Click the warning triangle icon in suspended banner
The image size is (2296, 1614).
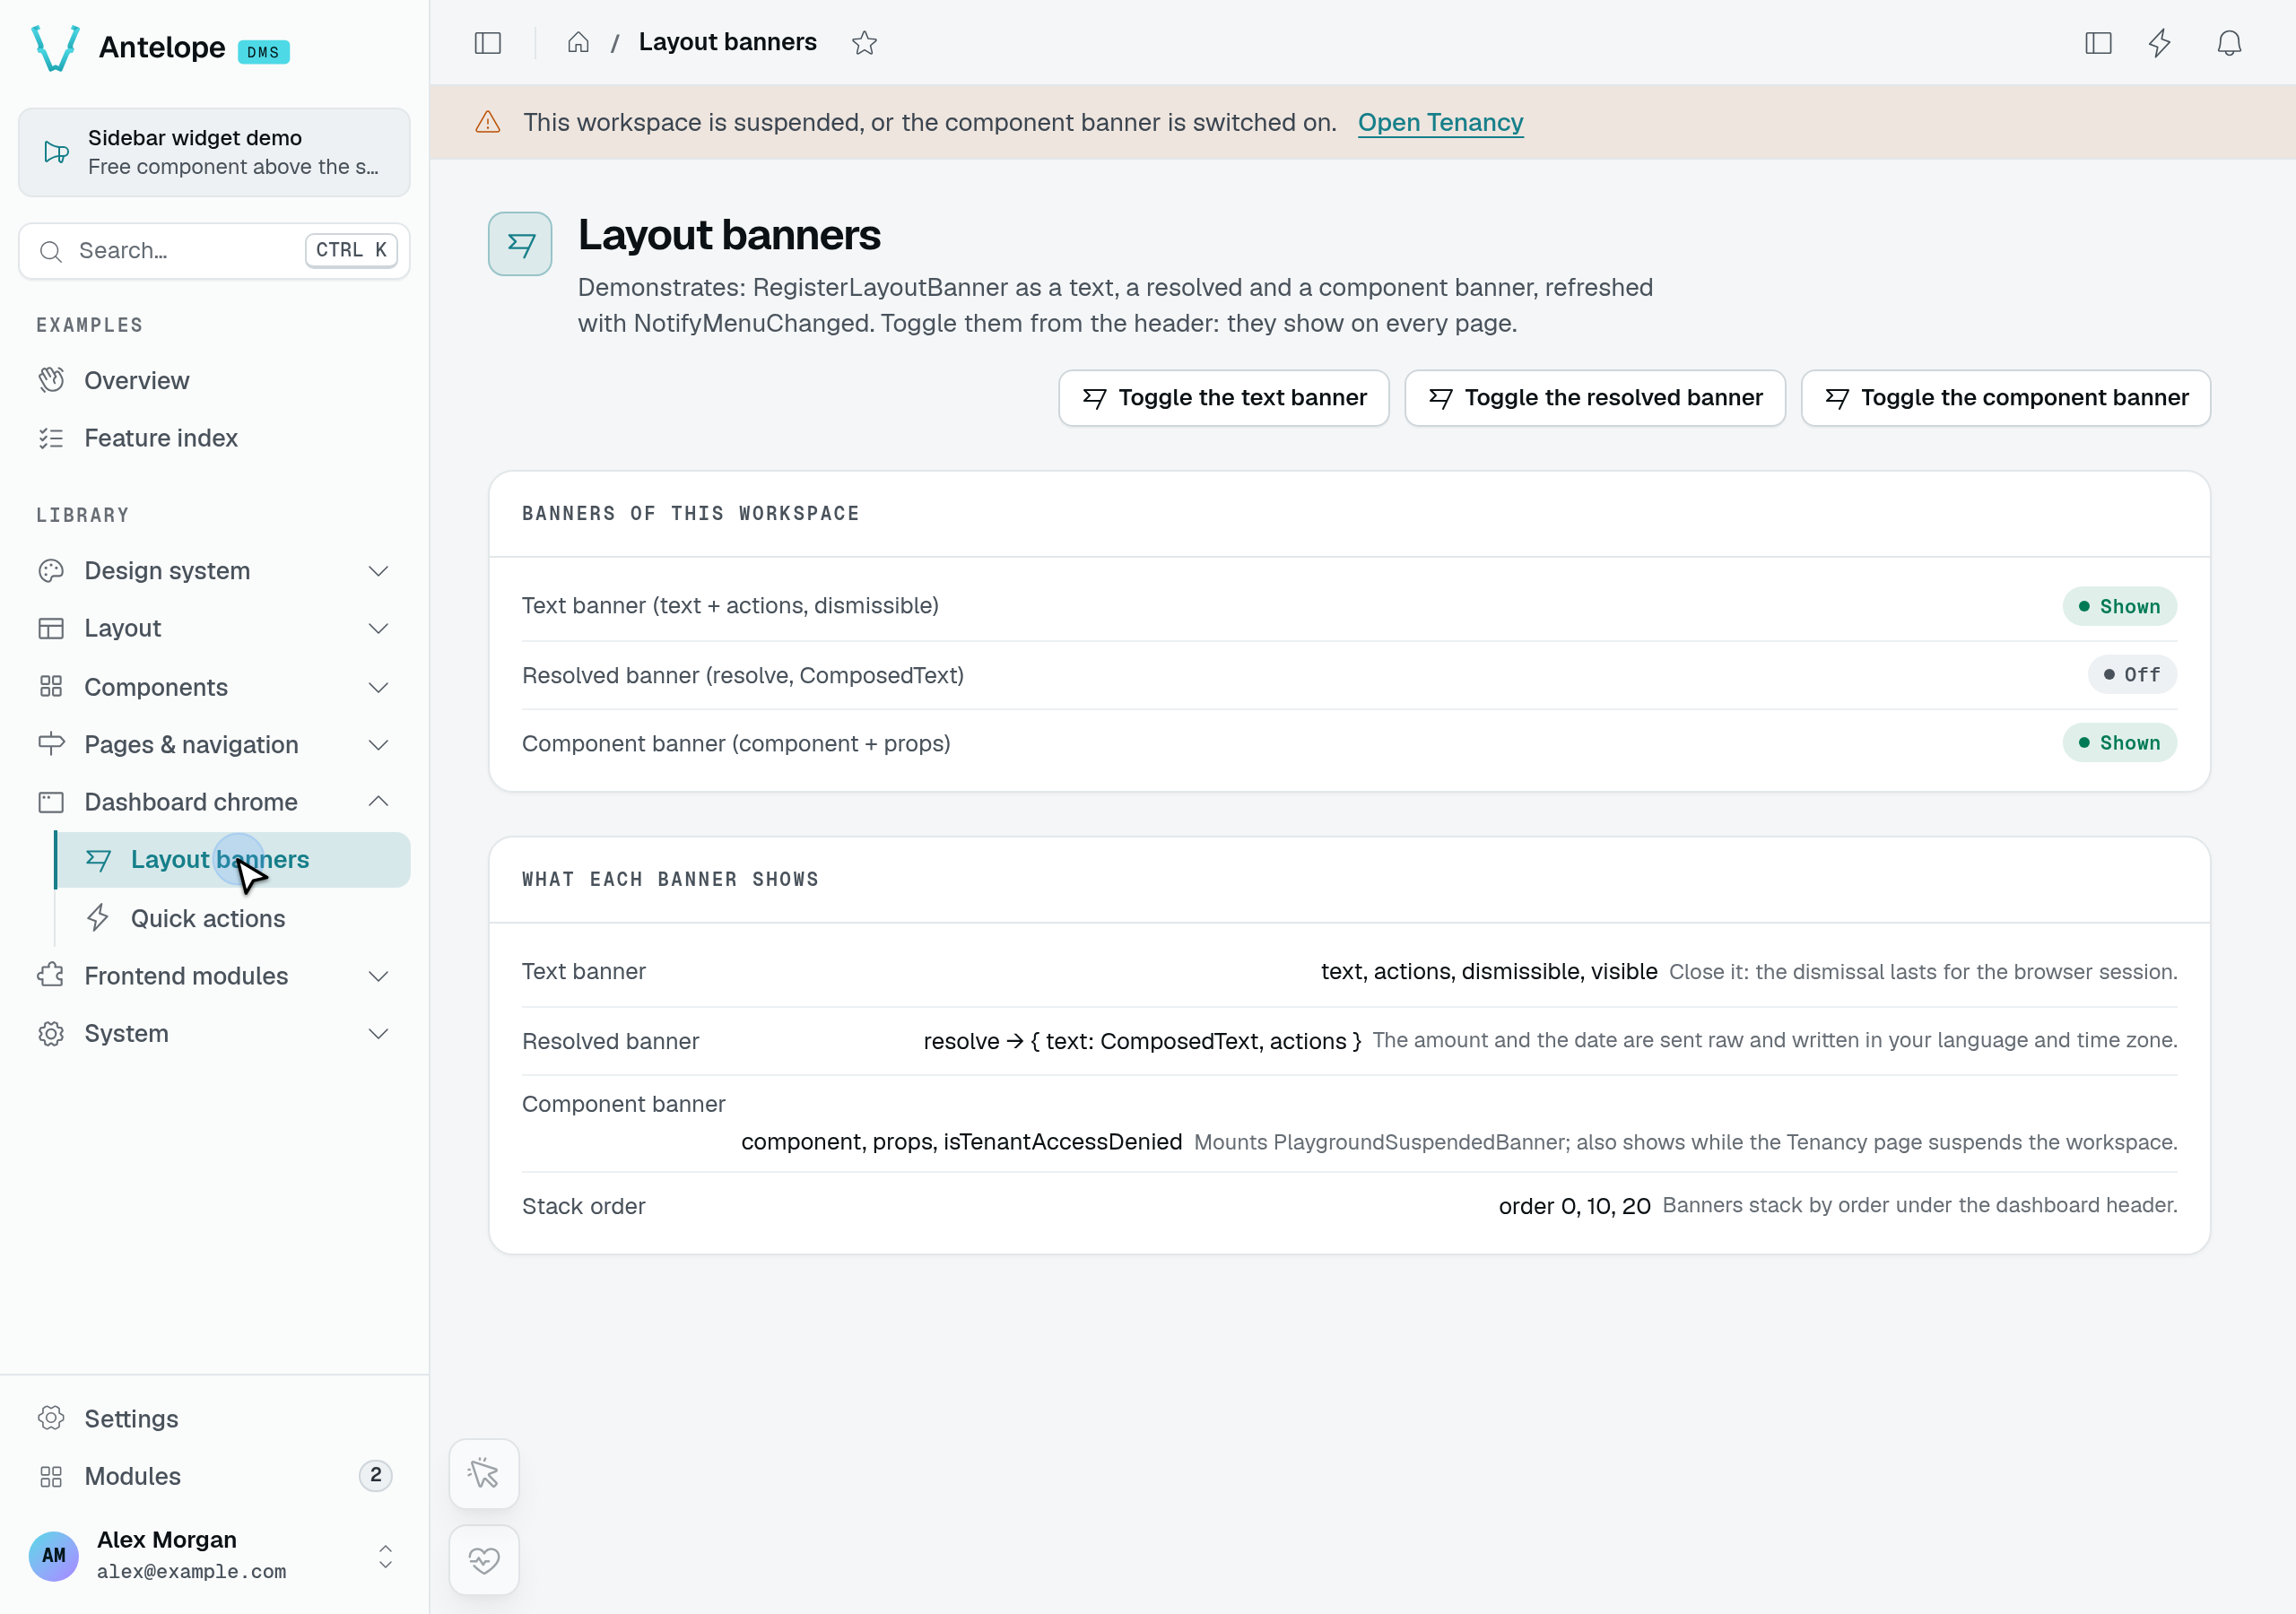pos(488,122)
